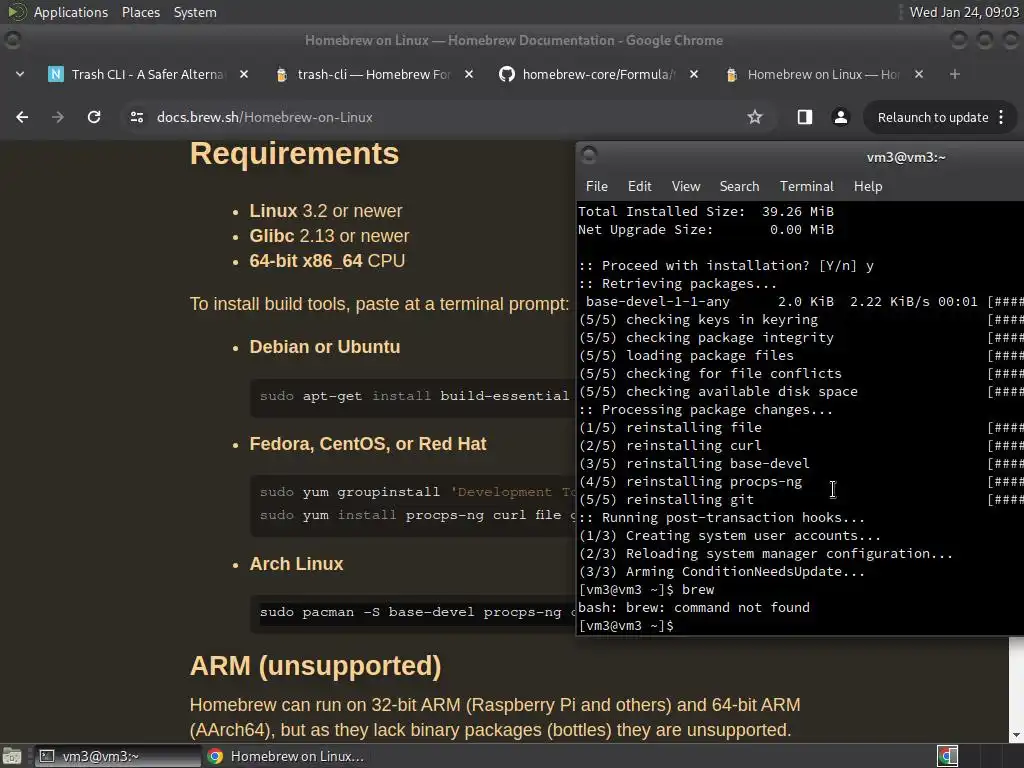Open the System menu

click(195, 12)
